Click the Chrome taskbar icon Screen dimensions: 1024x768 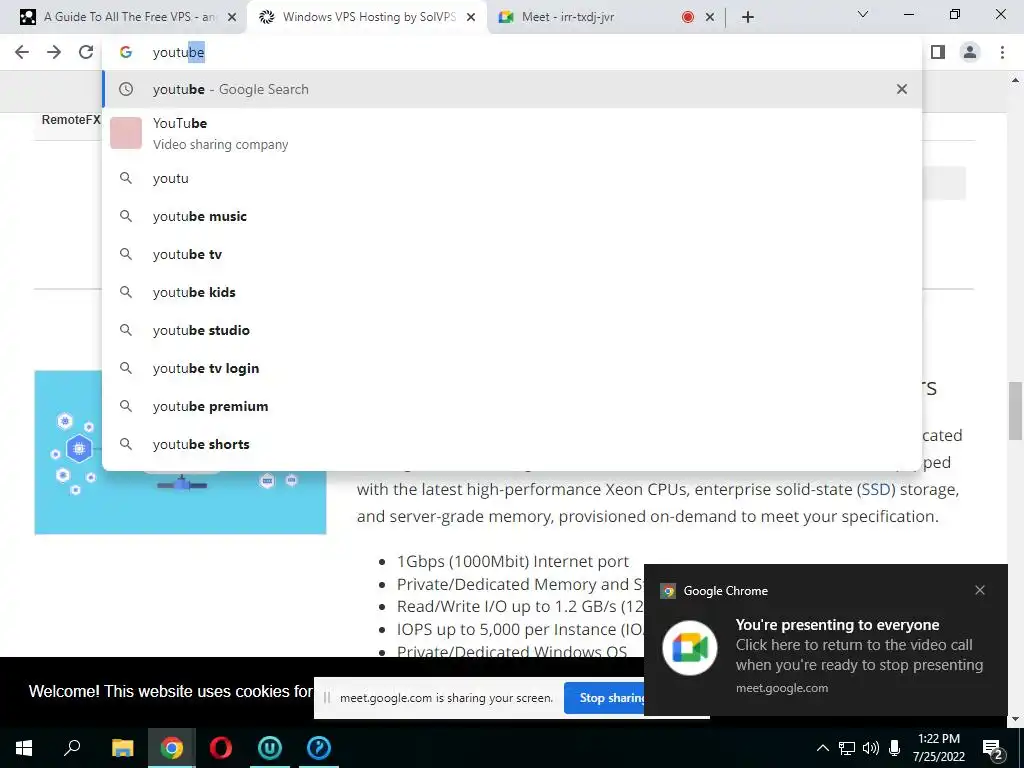(x=171, y=748)
